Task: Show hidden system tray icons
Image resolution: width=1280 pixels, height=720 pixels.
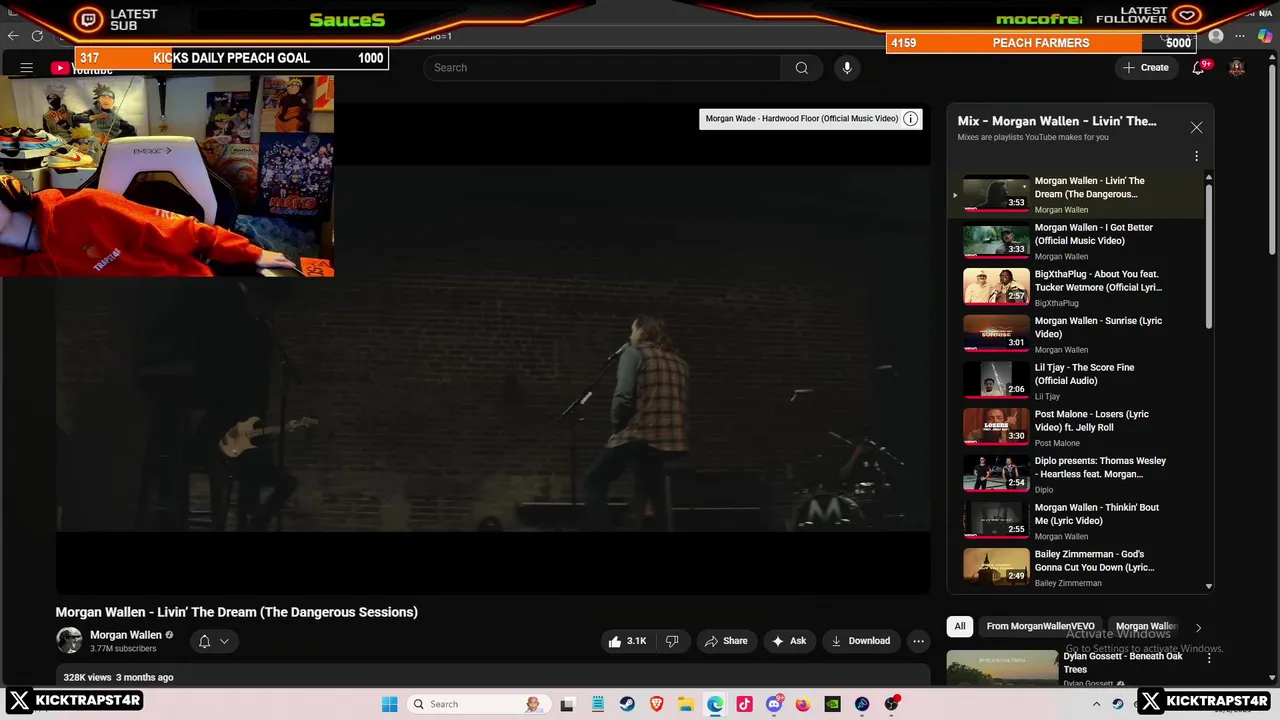Action: 1096,704
